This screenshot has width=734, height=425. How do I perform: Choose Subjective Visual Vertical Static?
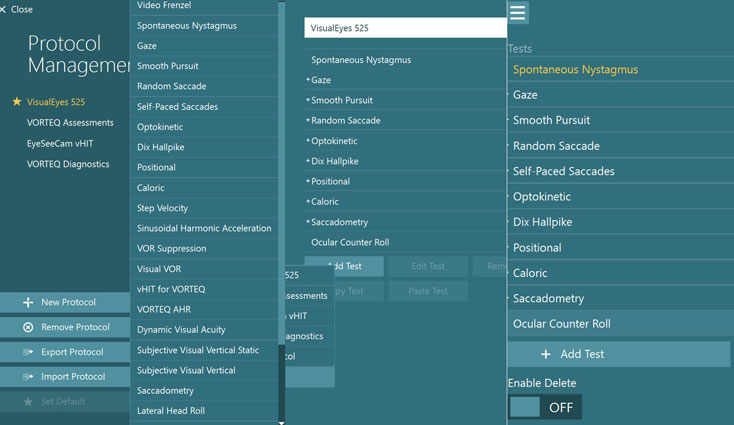(x=204, y=350)
